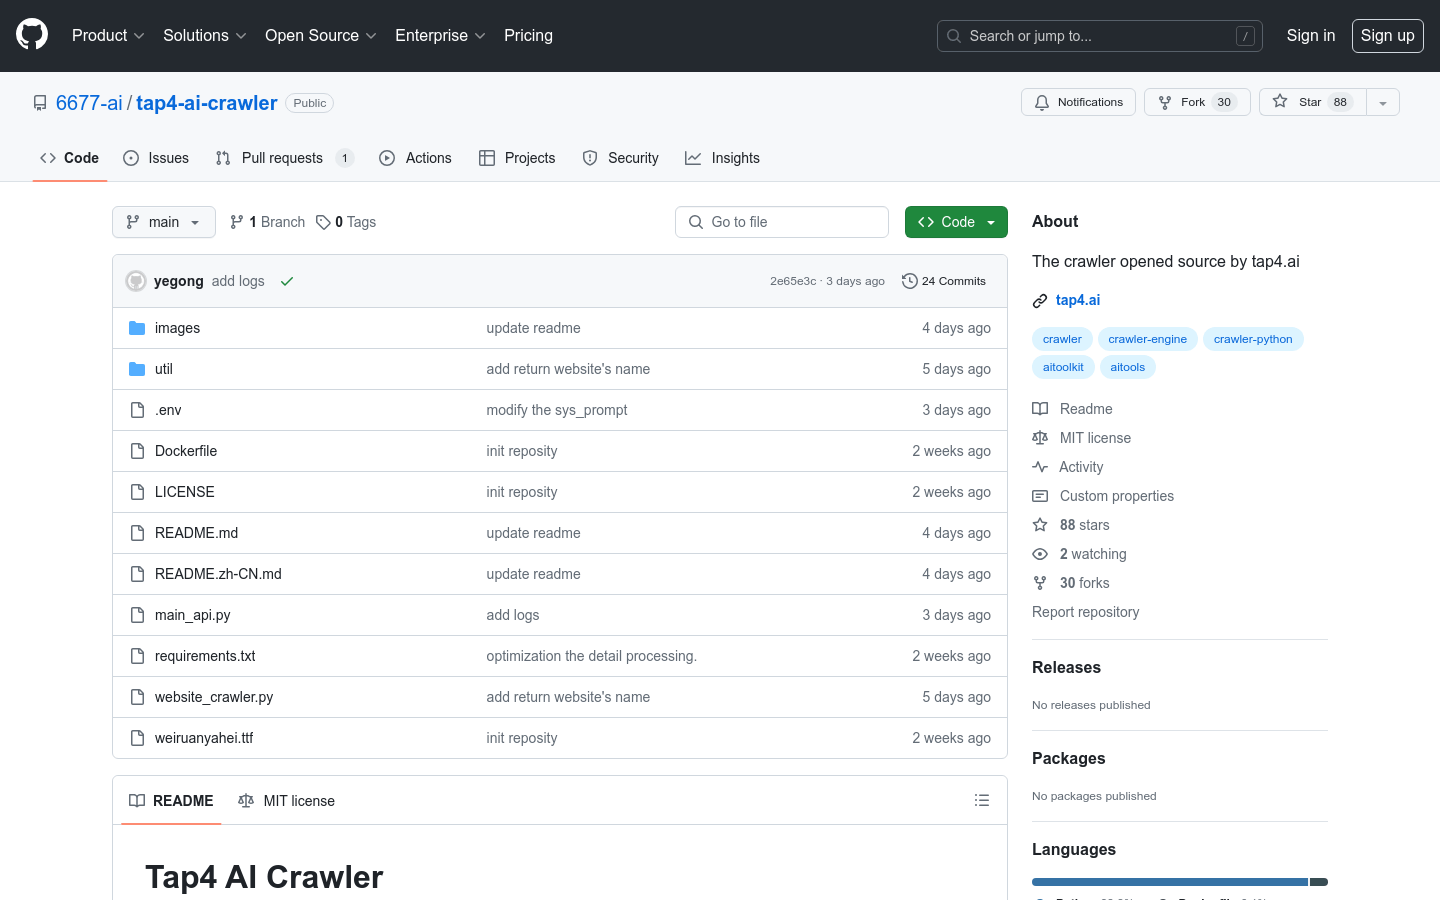This screenshot has height=900, width=1440.
Task: Click the watching eye icon
Action: click(x=1039, y=553)
